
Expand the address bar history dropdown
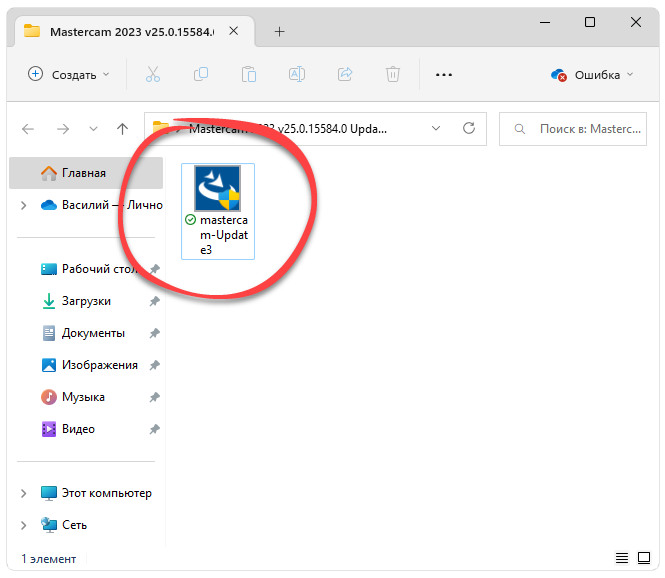click(x=436, y=128)
